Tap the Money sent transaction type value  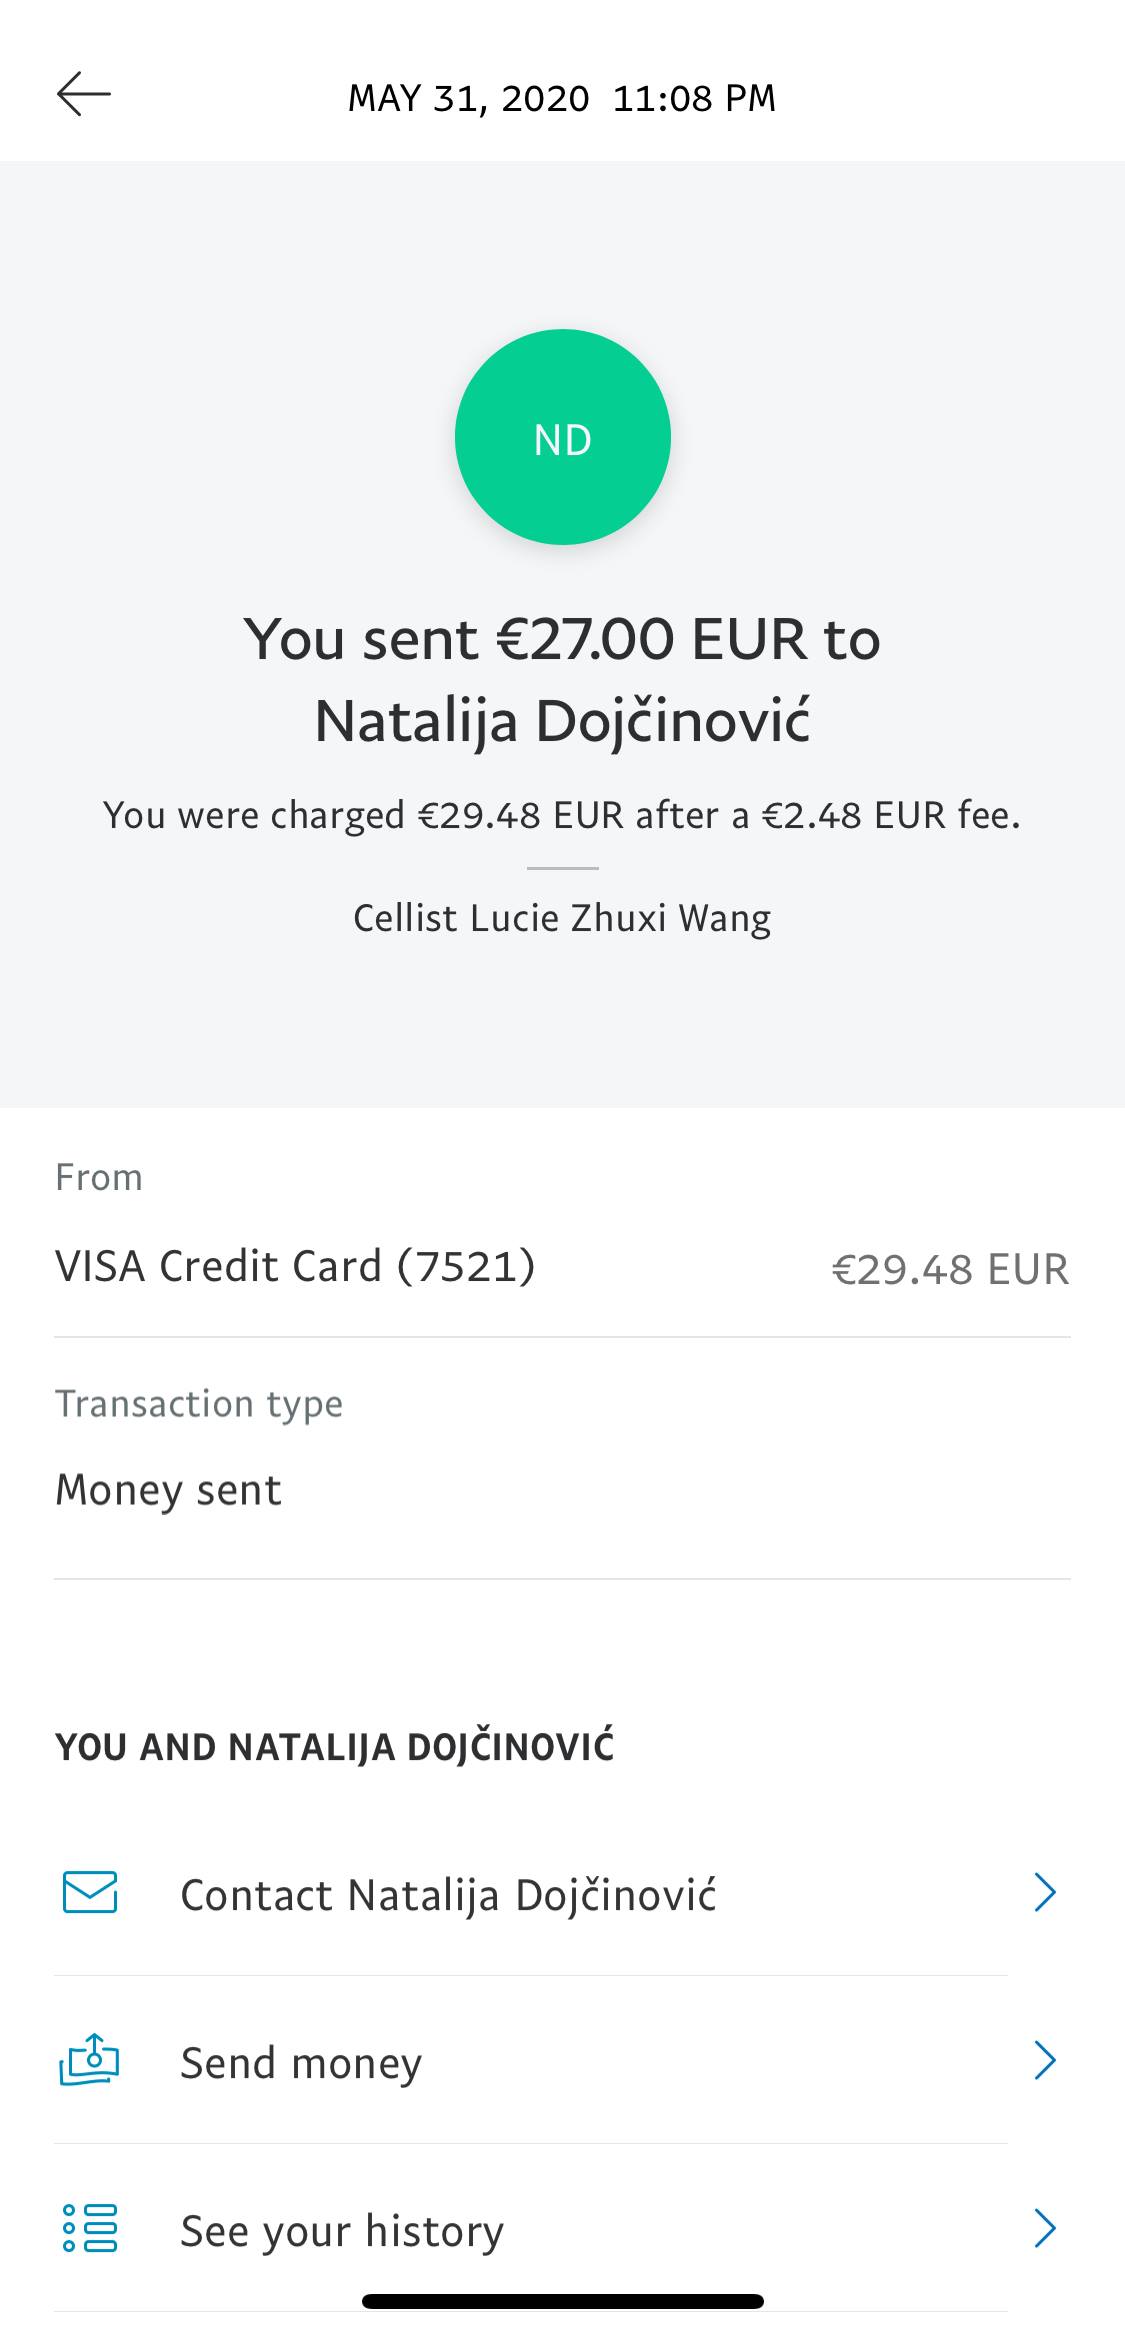pos(168,1490)
